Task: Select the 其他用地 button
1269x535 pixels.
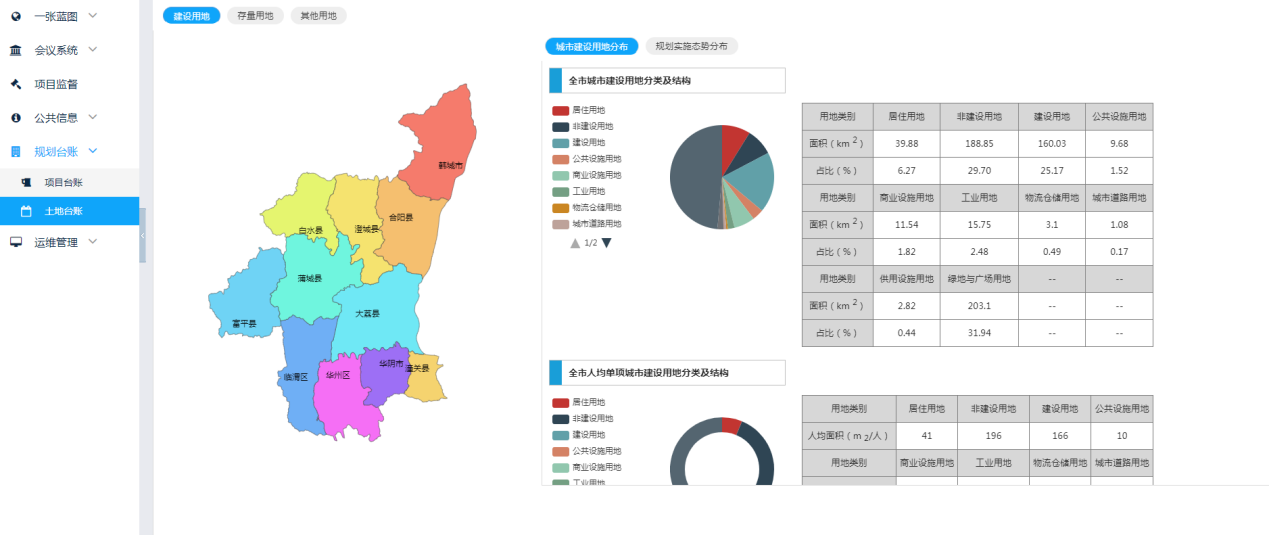Action: pyautogui.click(x=318, y=16)
